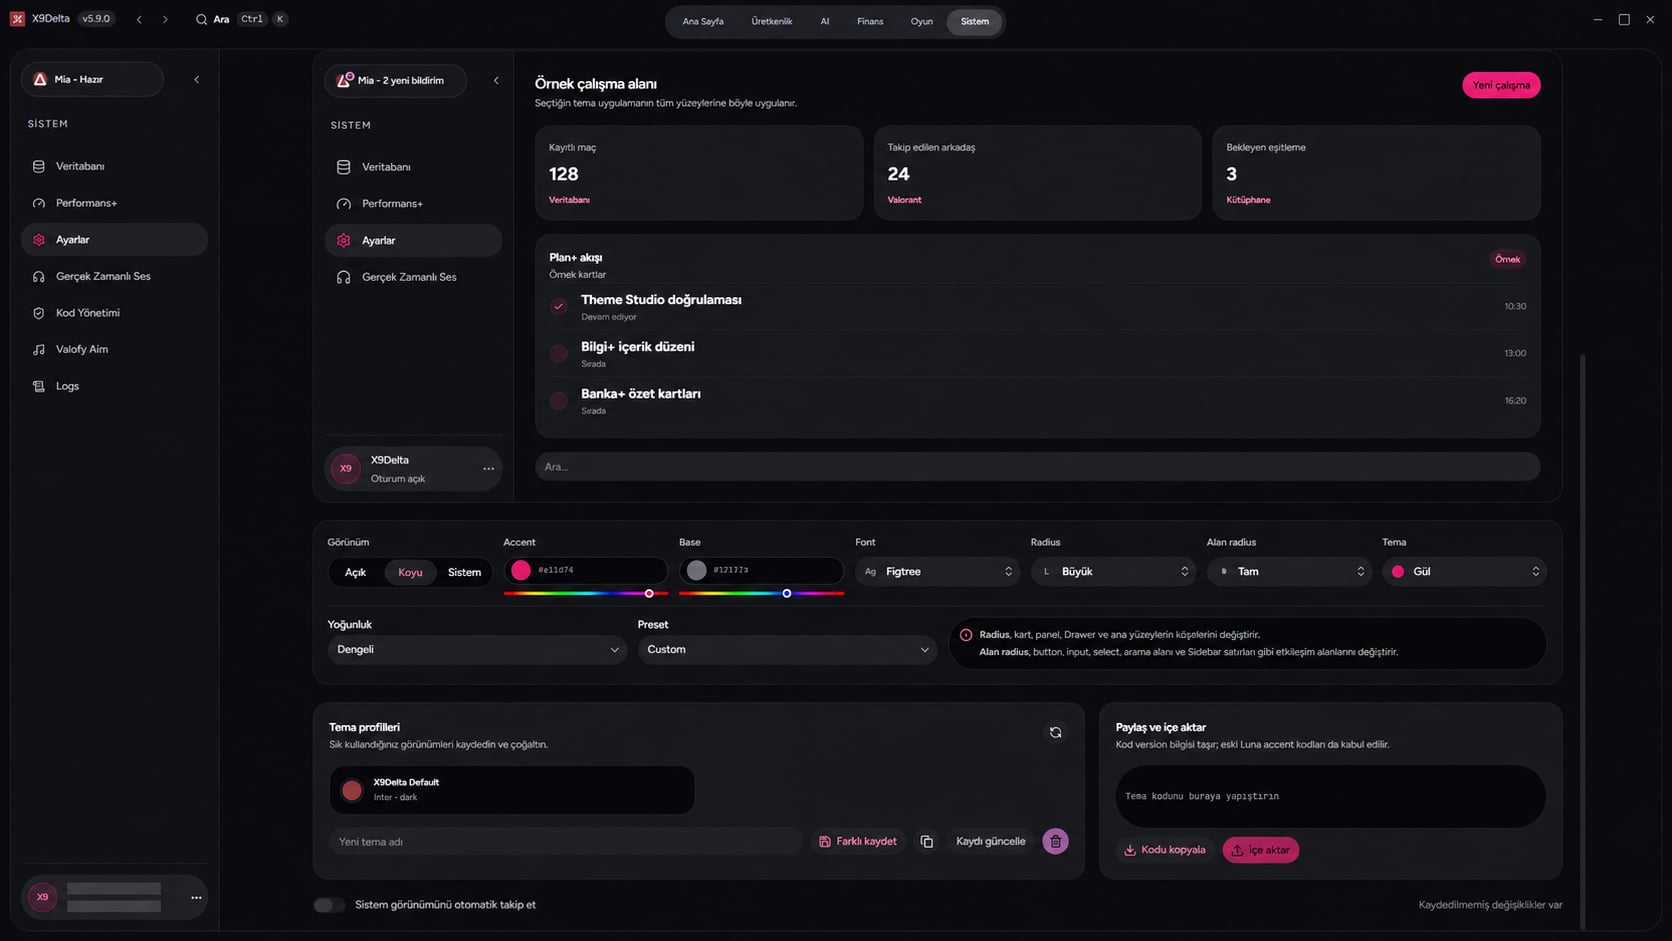
Task: Open Logs in the main sidebar
Action: pos(114,386)
